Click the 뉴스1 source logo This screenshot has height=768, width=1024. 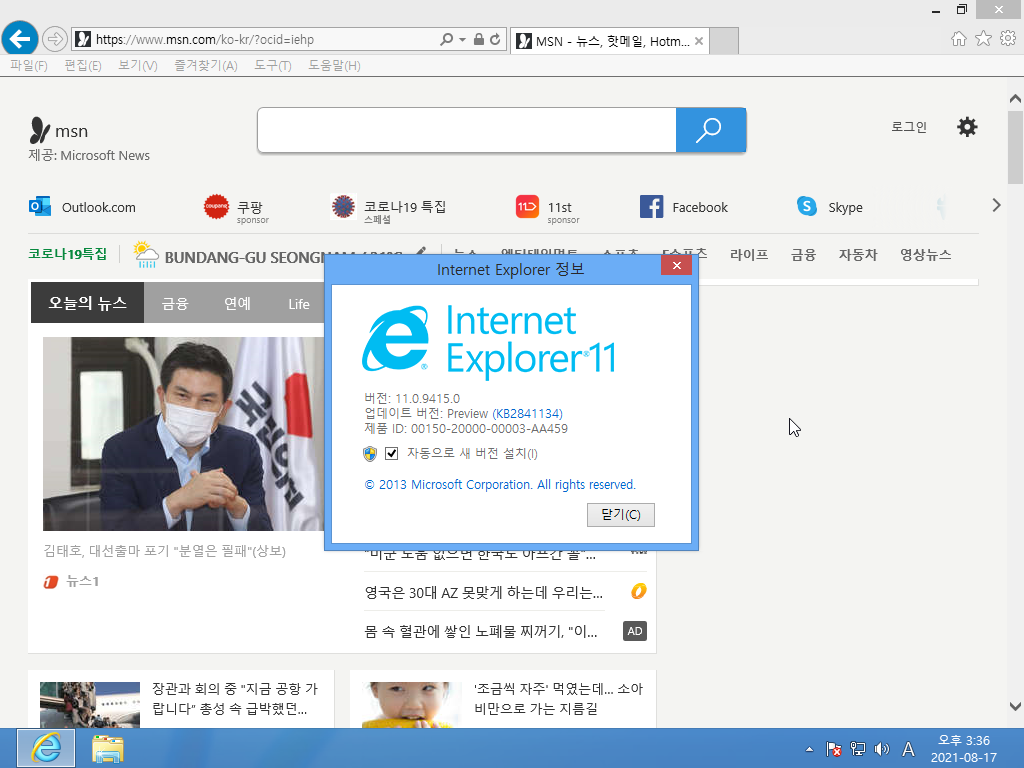[x=51, y=581]
